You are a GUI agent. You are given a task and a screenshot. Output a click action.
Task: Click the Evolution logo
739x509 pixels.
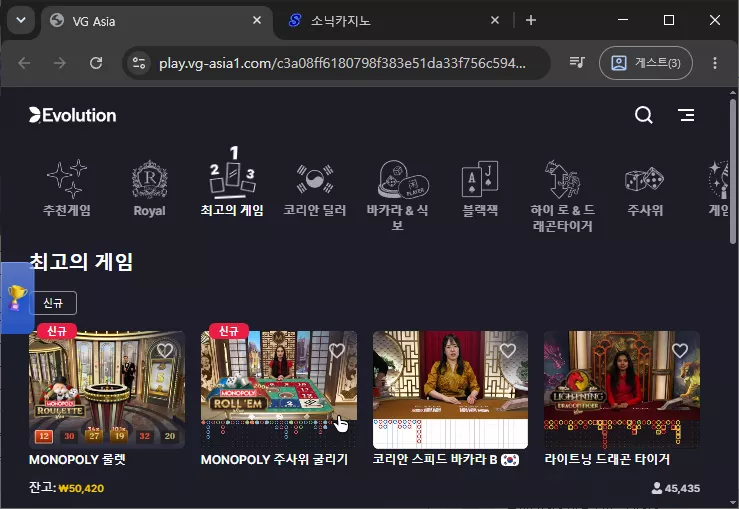click(73, 115)
